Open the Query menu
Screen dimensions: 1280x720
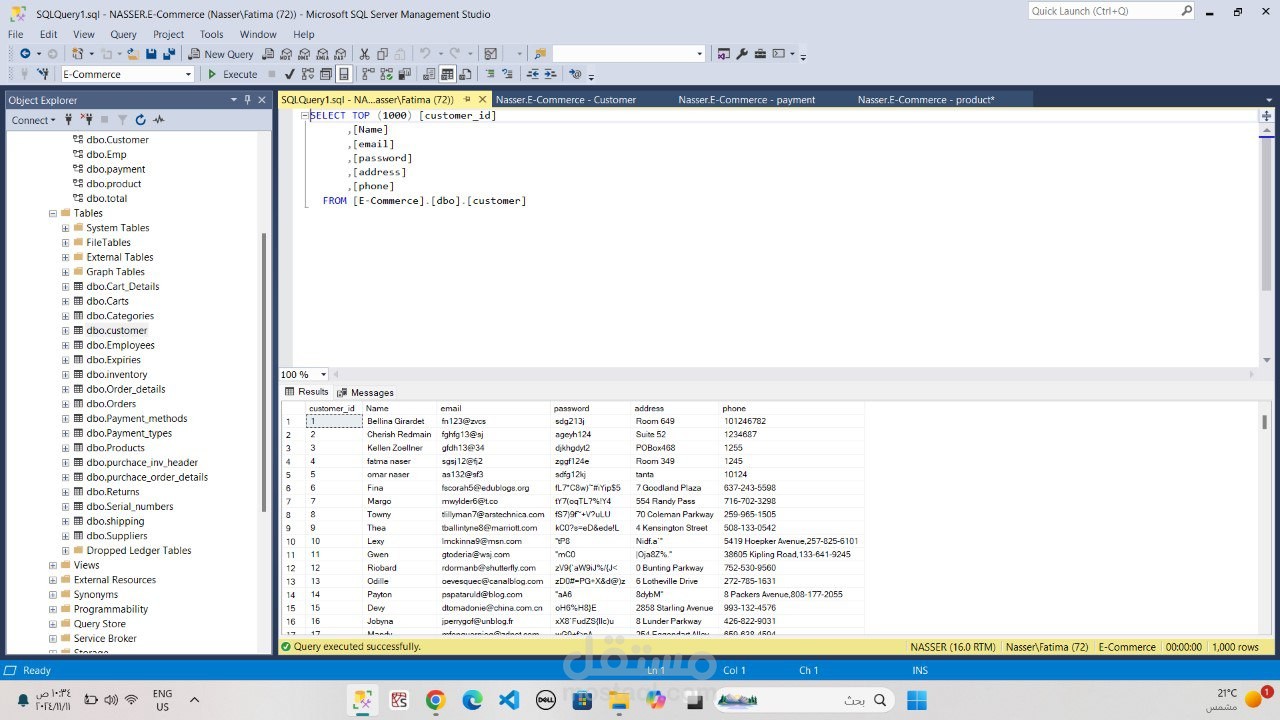[x=123, y=34]
